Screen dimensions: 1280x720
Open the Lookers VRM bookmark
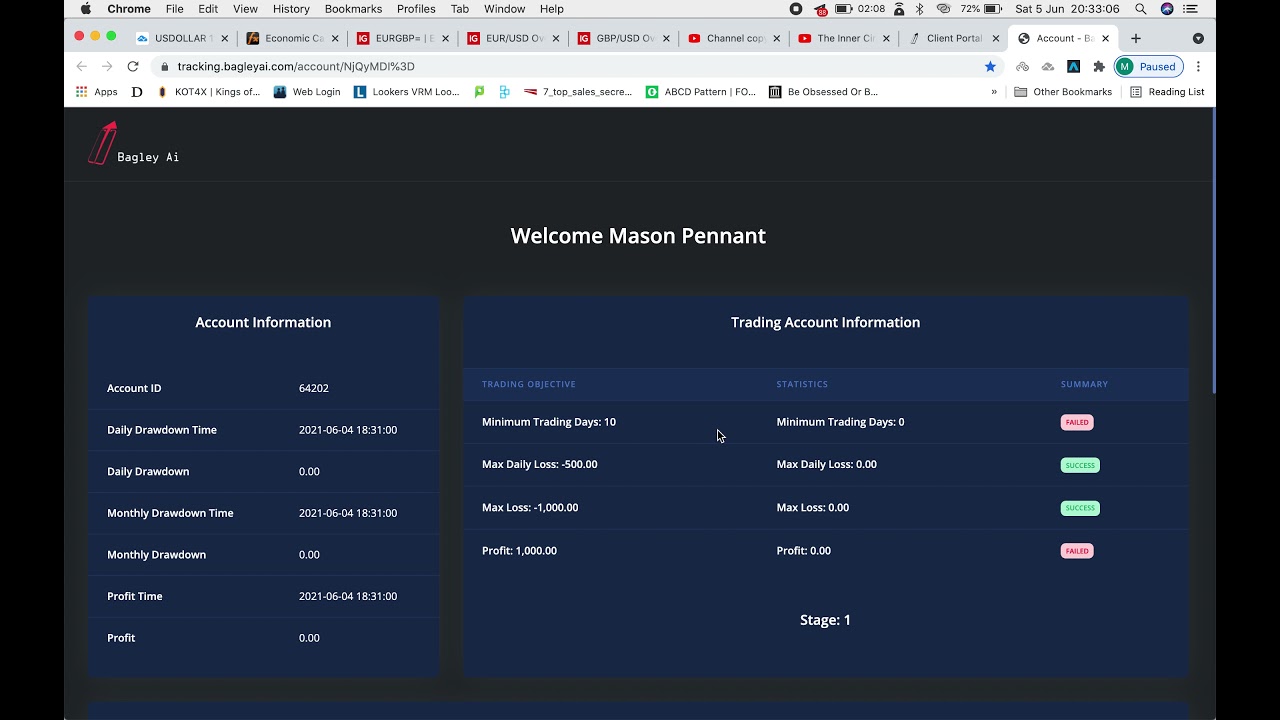(407, 92)
